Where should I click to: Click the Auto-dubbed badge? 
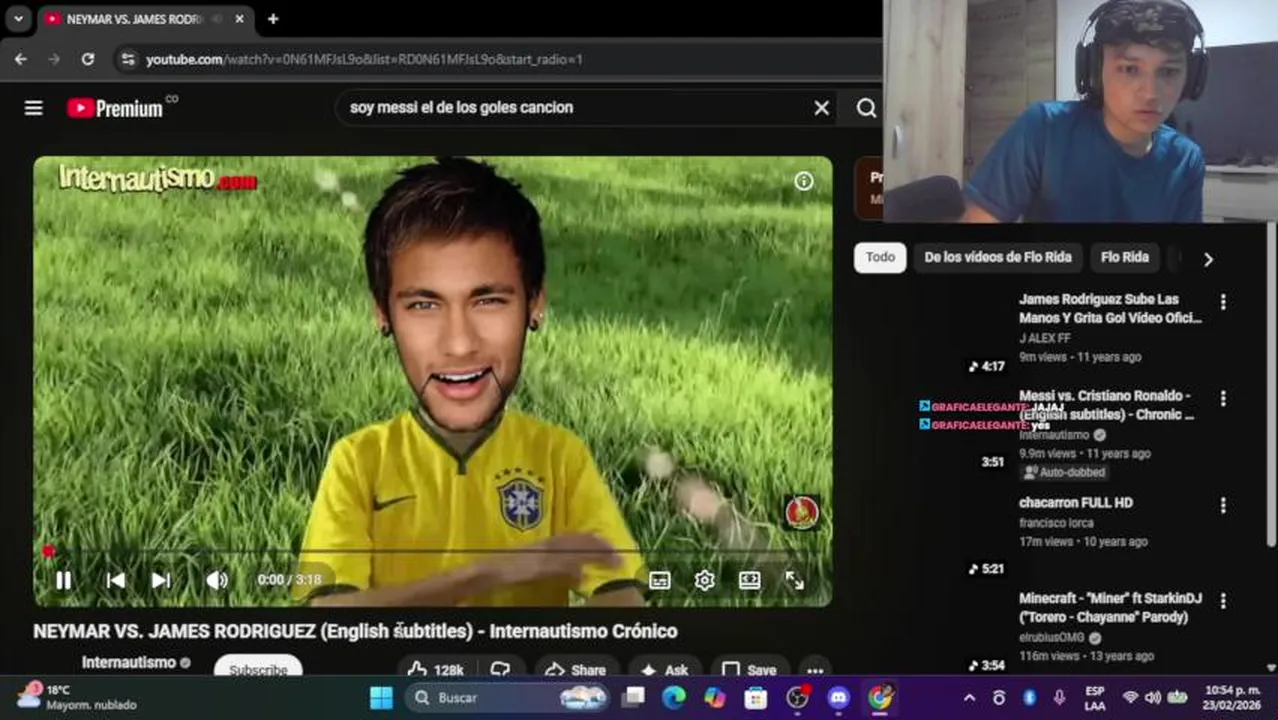[x=1063, y=472]
